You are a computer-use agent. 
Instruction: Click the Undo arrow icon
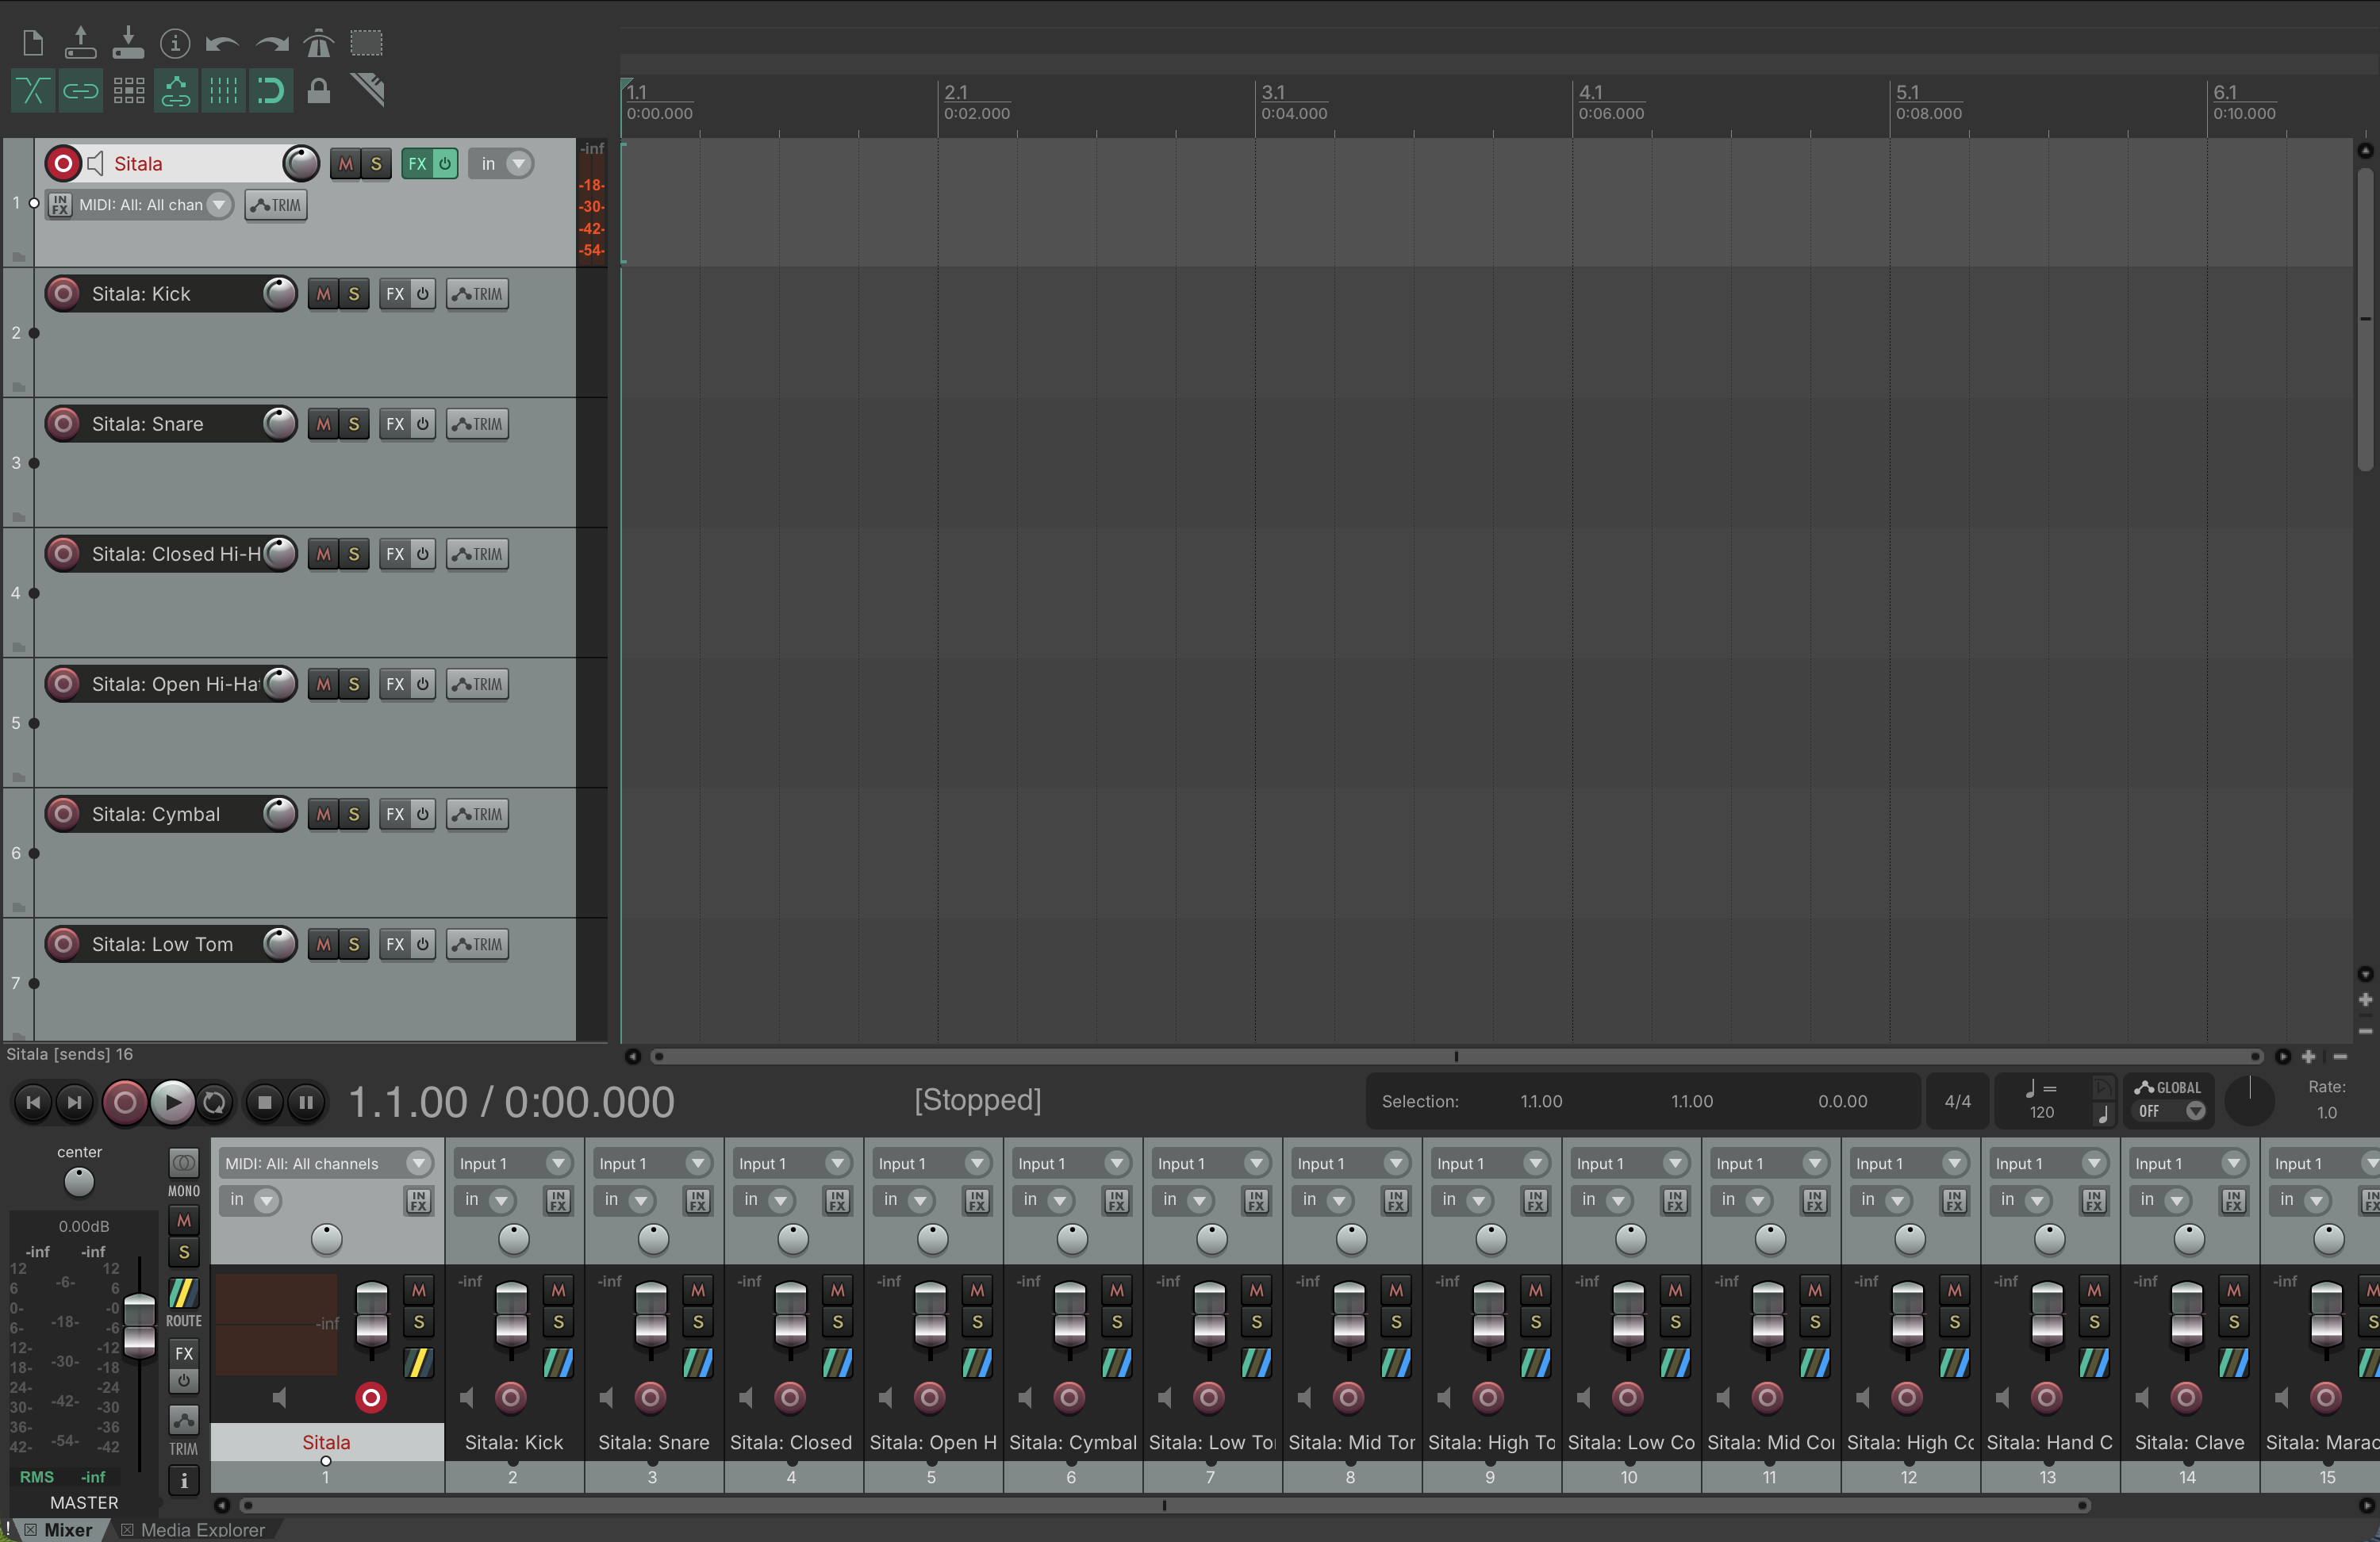point(222,44)
